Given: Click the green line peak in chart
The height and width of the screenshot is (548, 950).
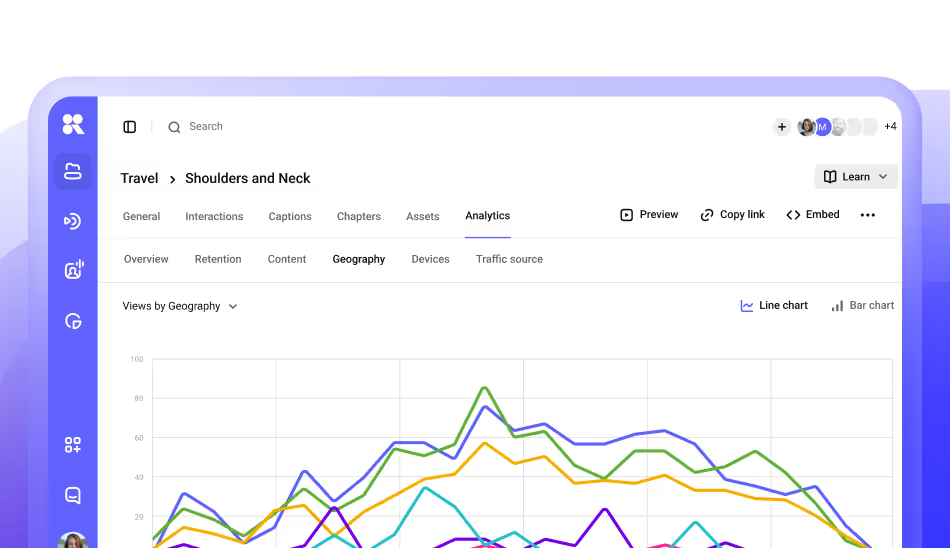Looking at the screenshot, I should coord(484,387).
